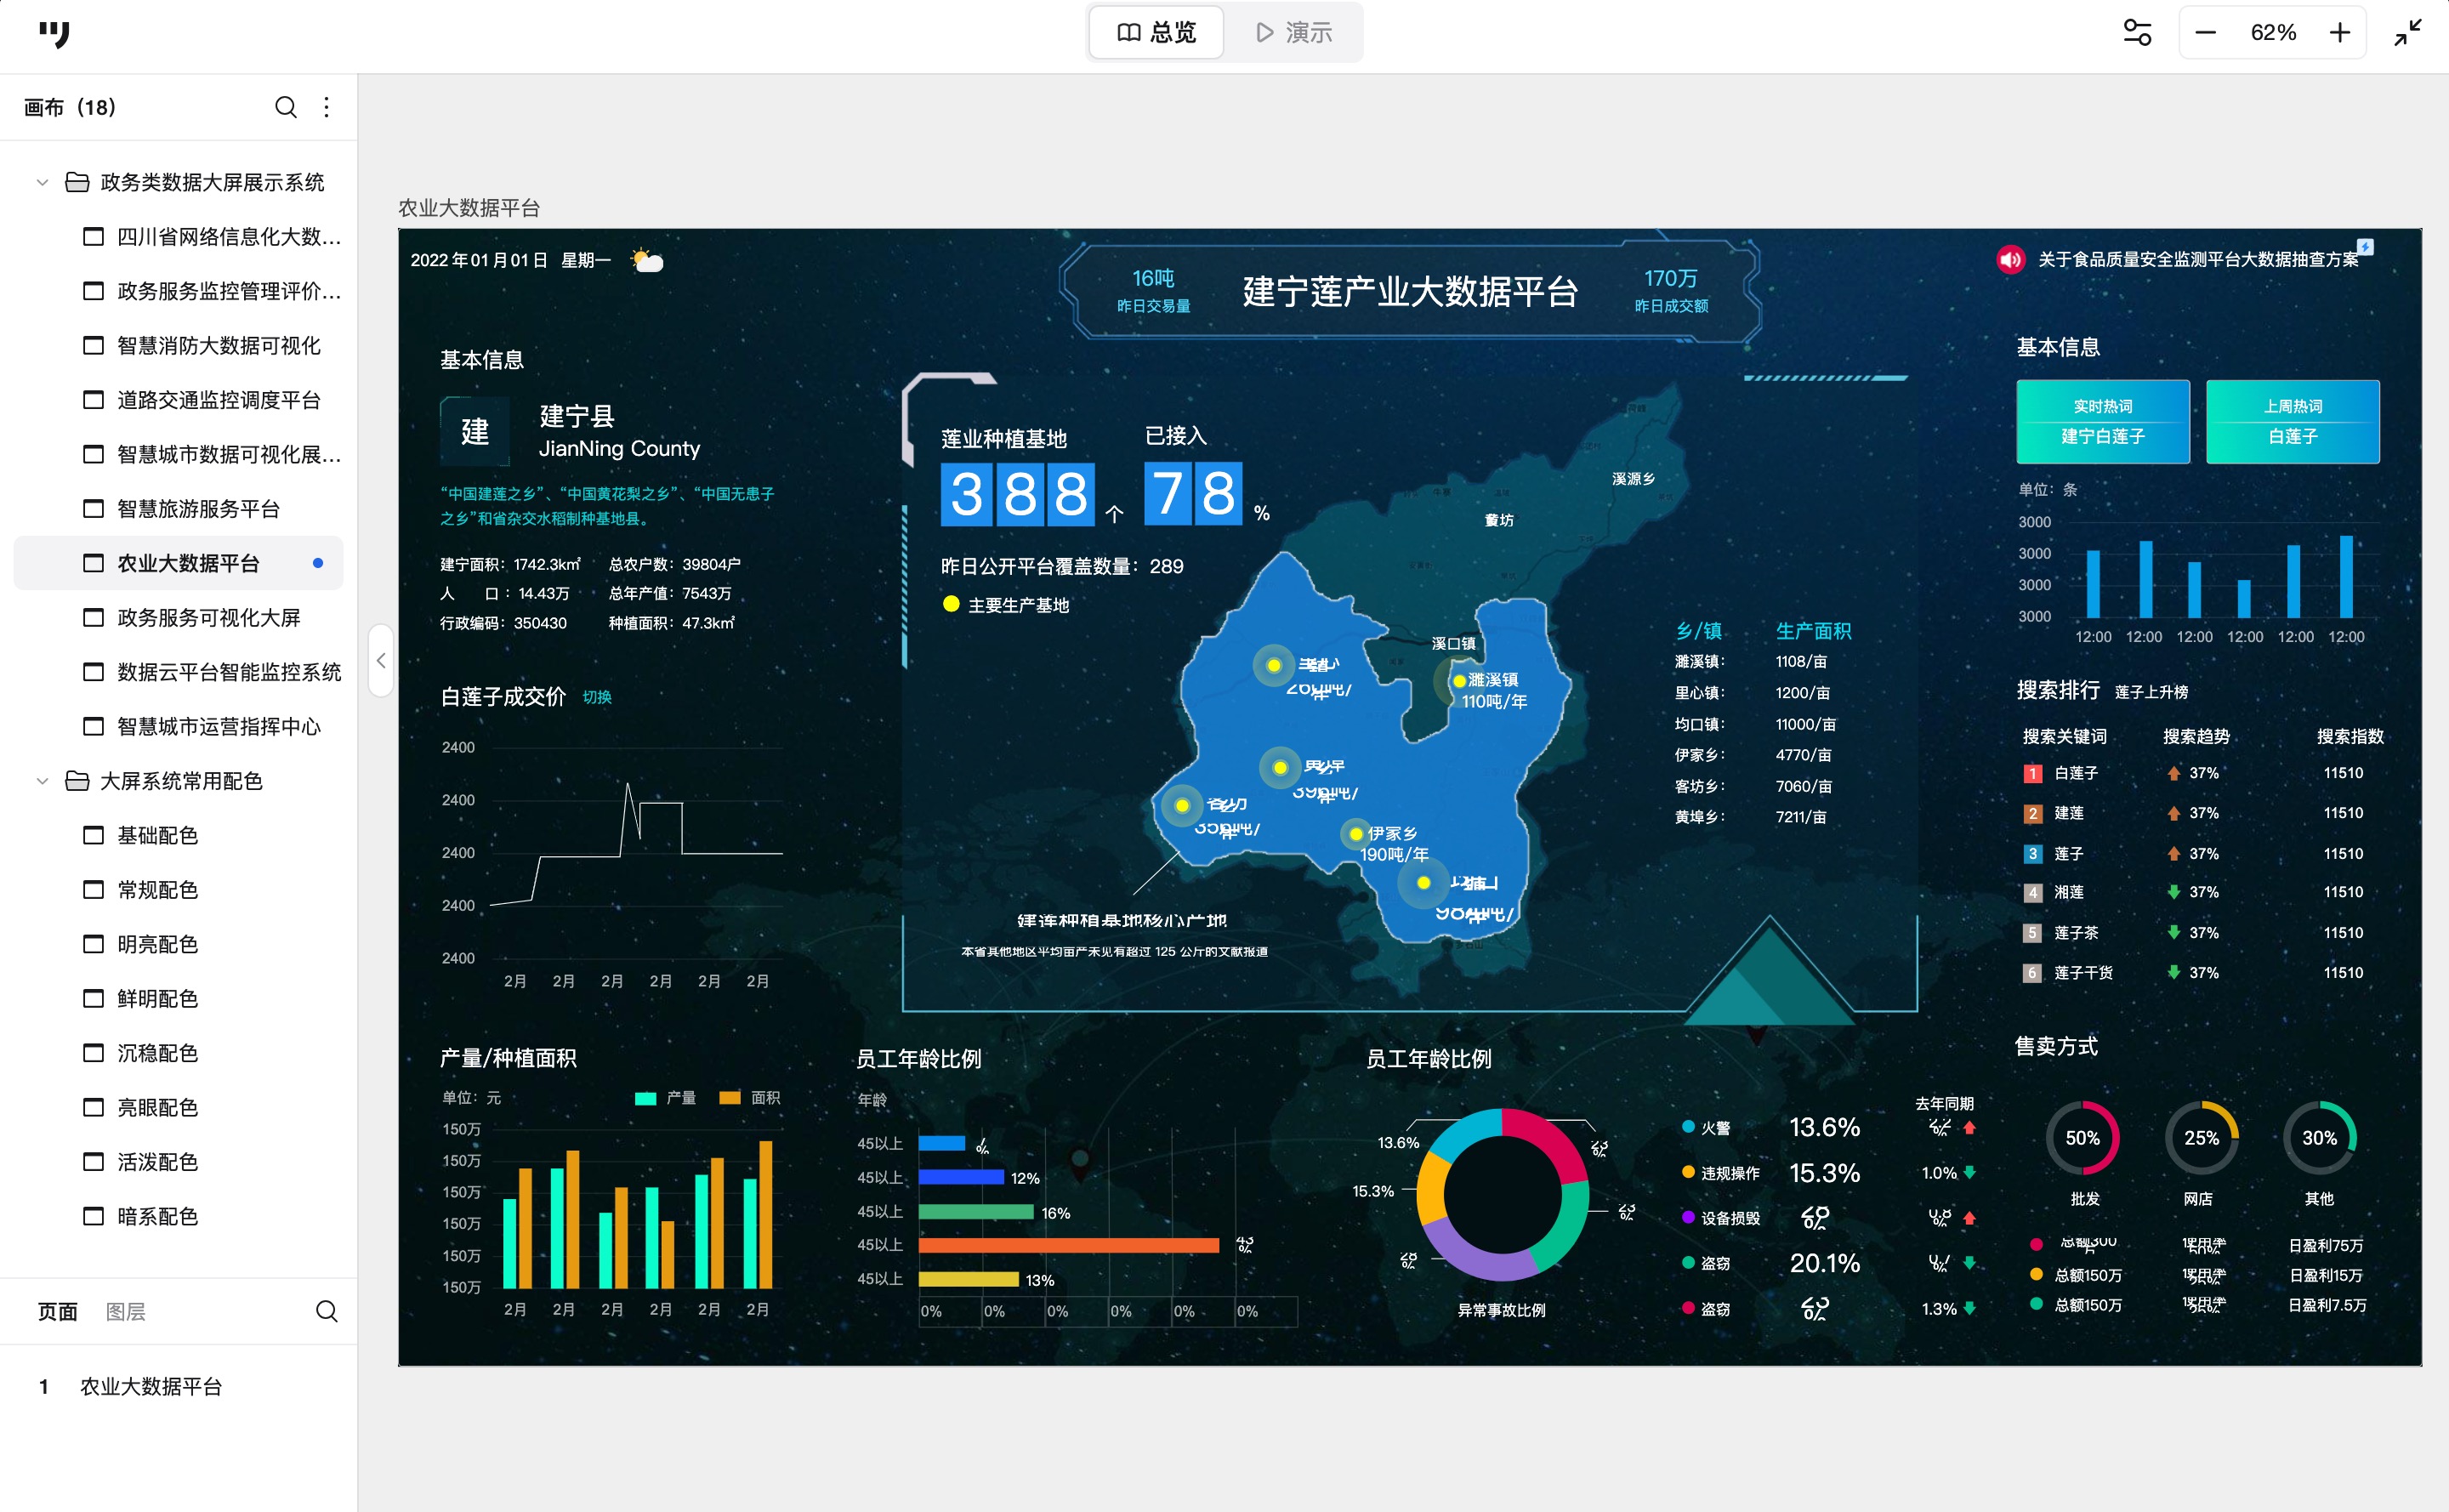The image size is (2449, 1512).
Task: Click the 农业大数据平台 canvas title label
Action: coord(469,208)
